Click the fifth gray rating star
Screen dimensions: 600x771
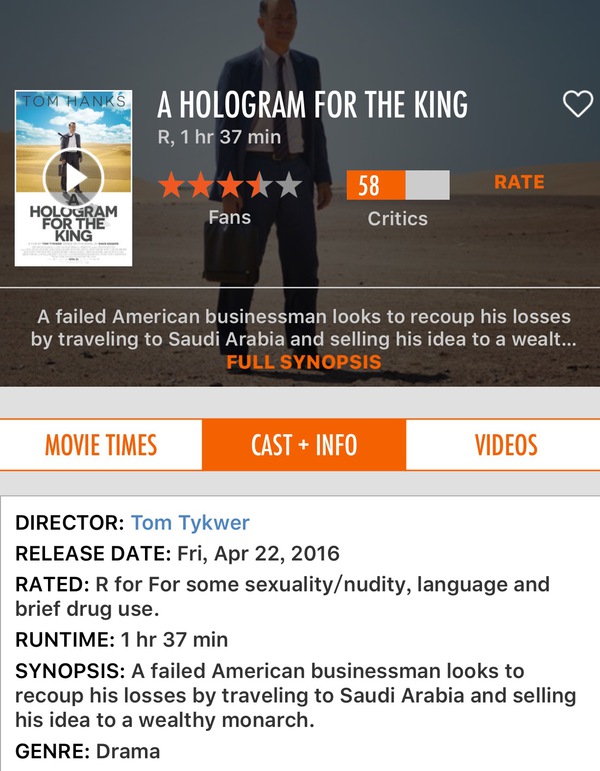289,185
